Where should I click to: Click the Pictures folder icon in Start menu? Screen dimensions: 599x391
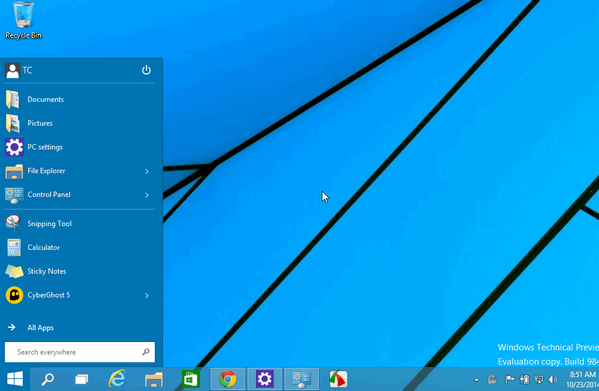coord(13,123)
